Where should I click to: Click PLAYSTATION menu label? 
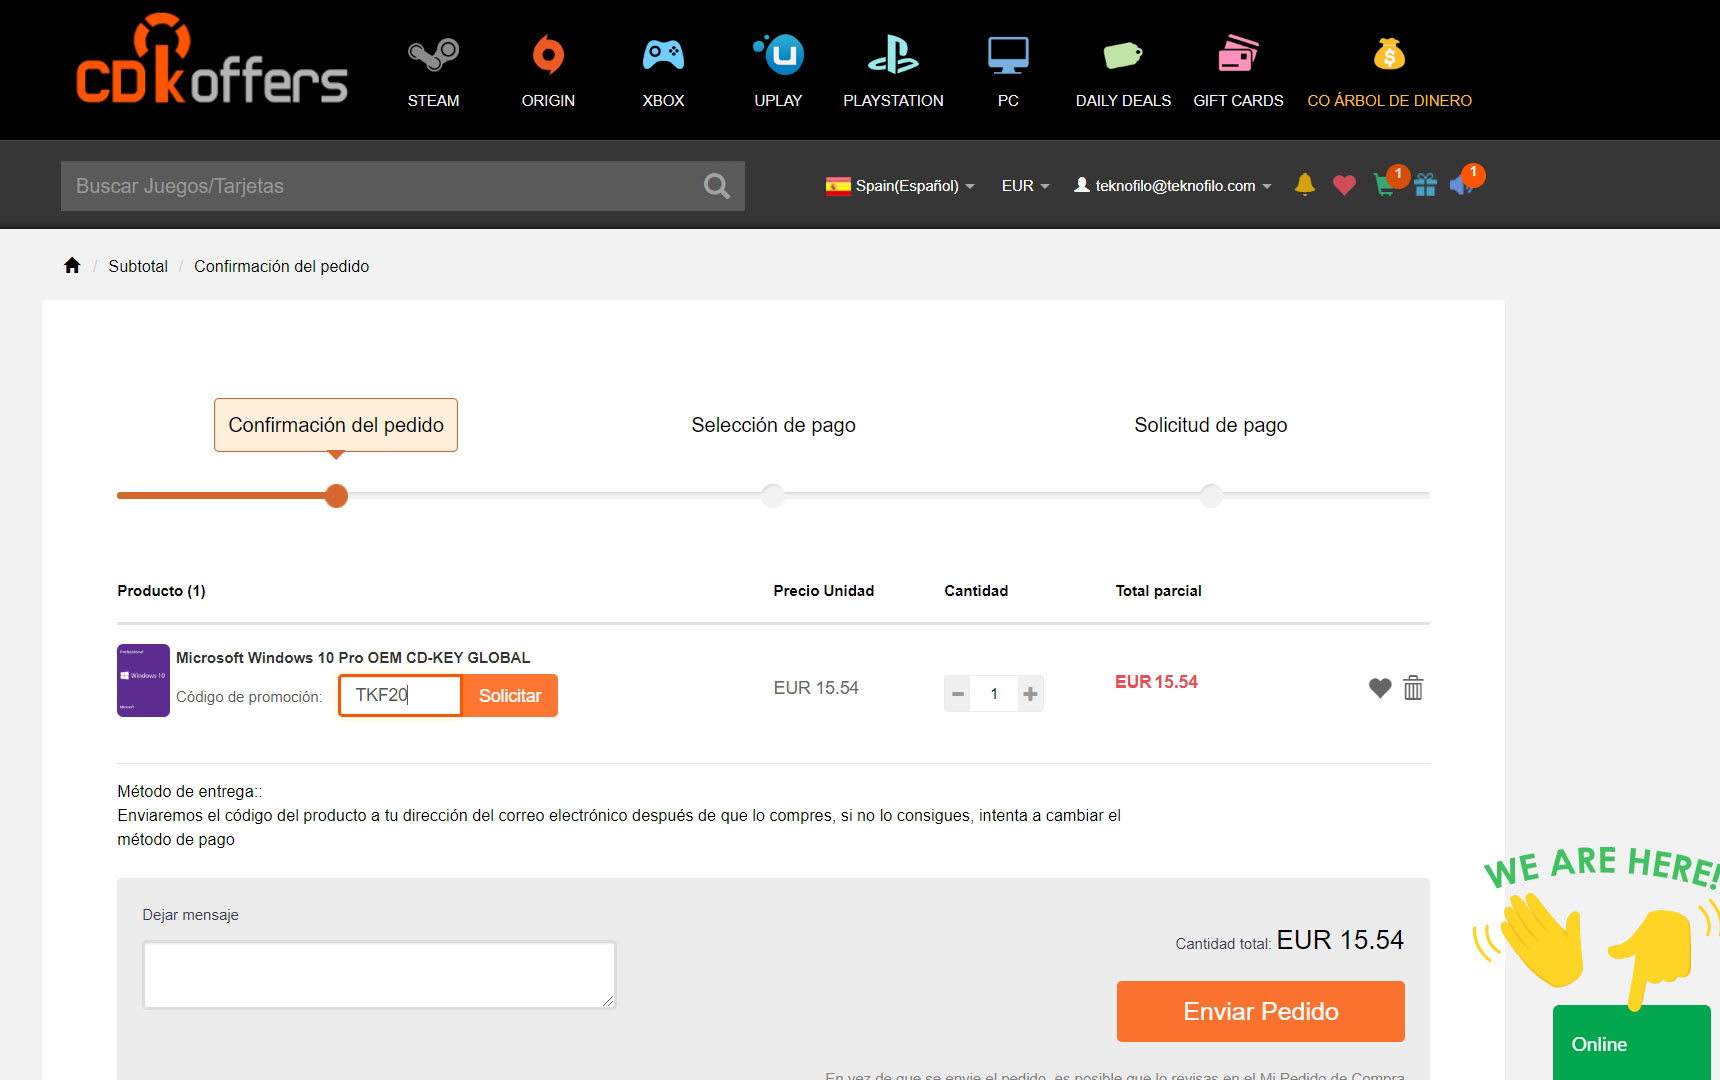tap(893, 101)
